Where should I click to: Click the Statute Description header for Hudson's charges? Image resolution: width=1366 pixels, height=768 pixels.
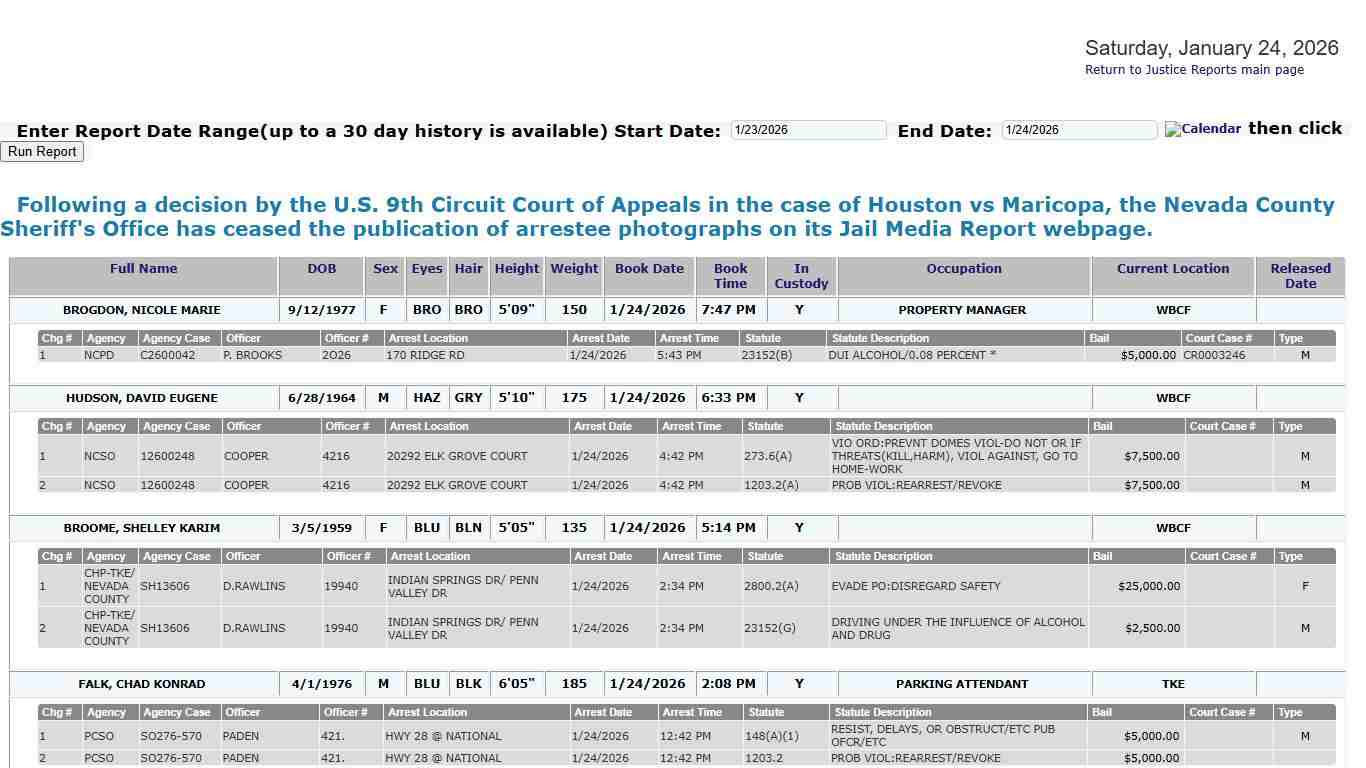(x=884, y=426)
